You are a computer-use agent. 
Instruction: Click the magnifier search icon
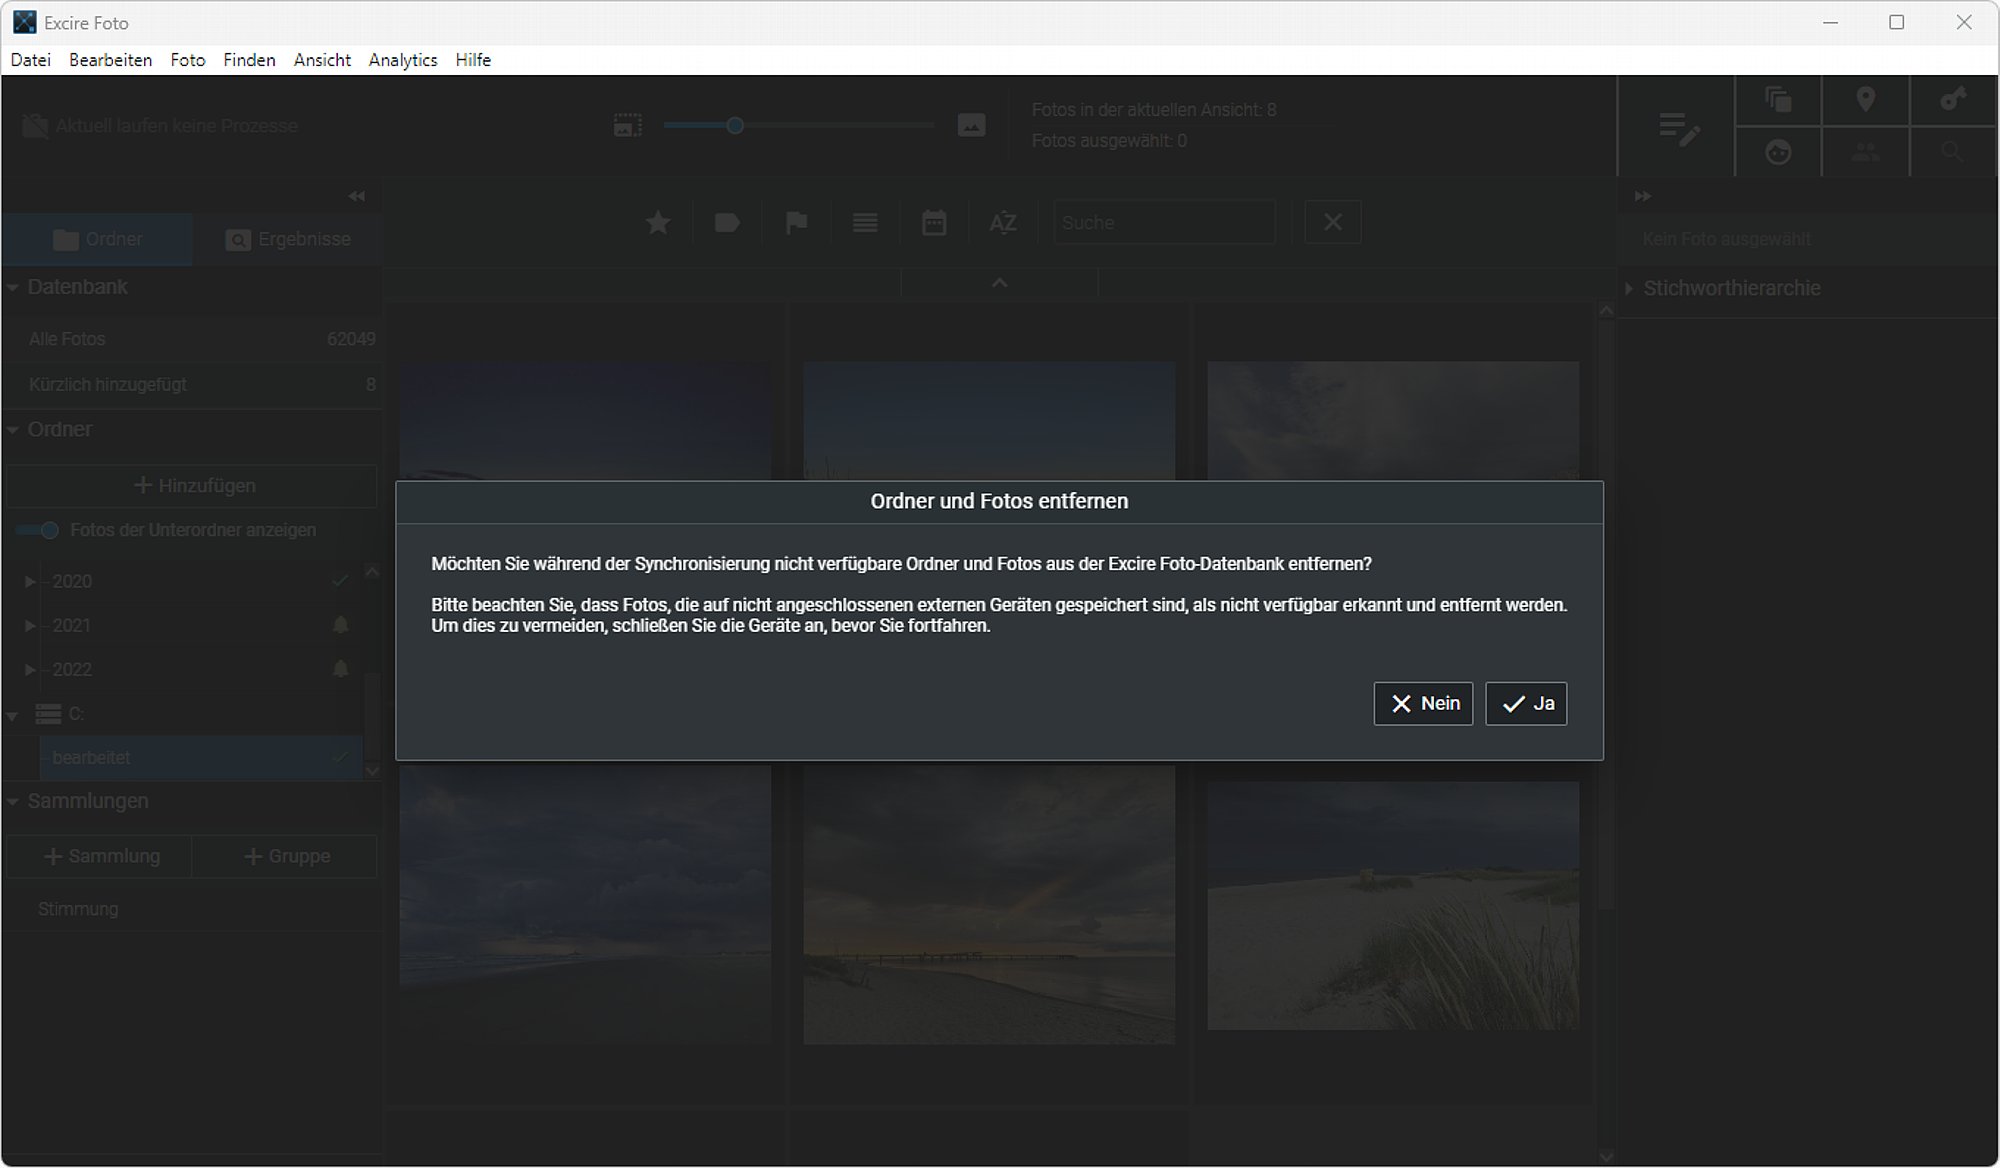[x=1952, y=152]
